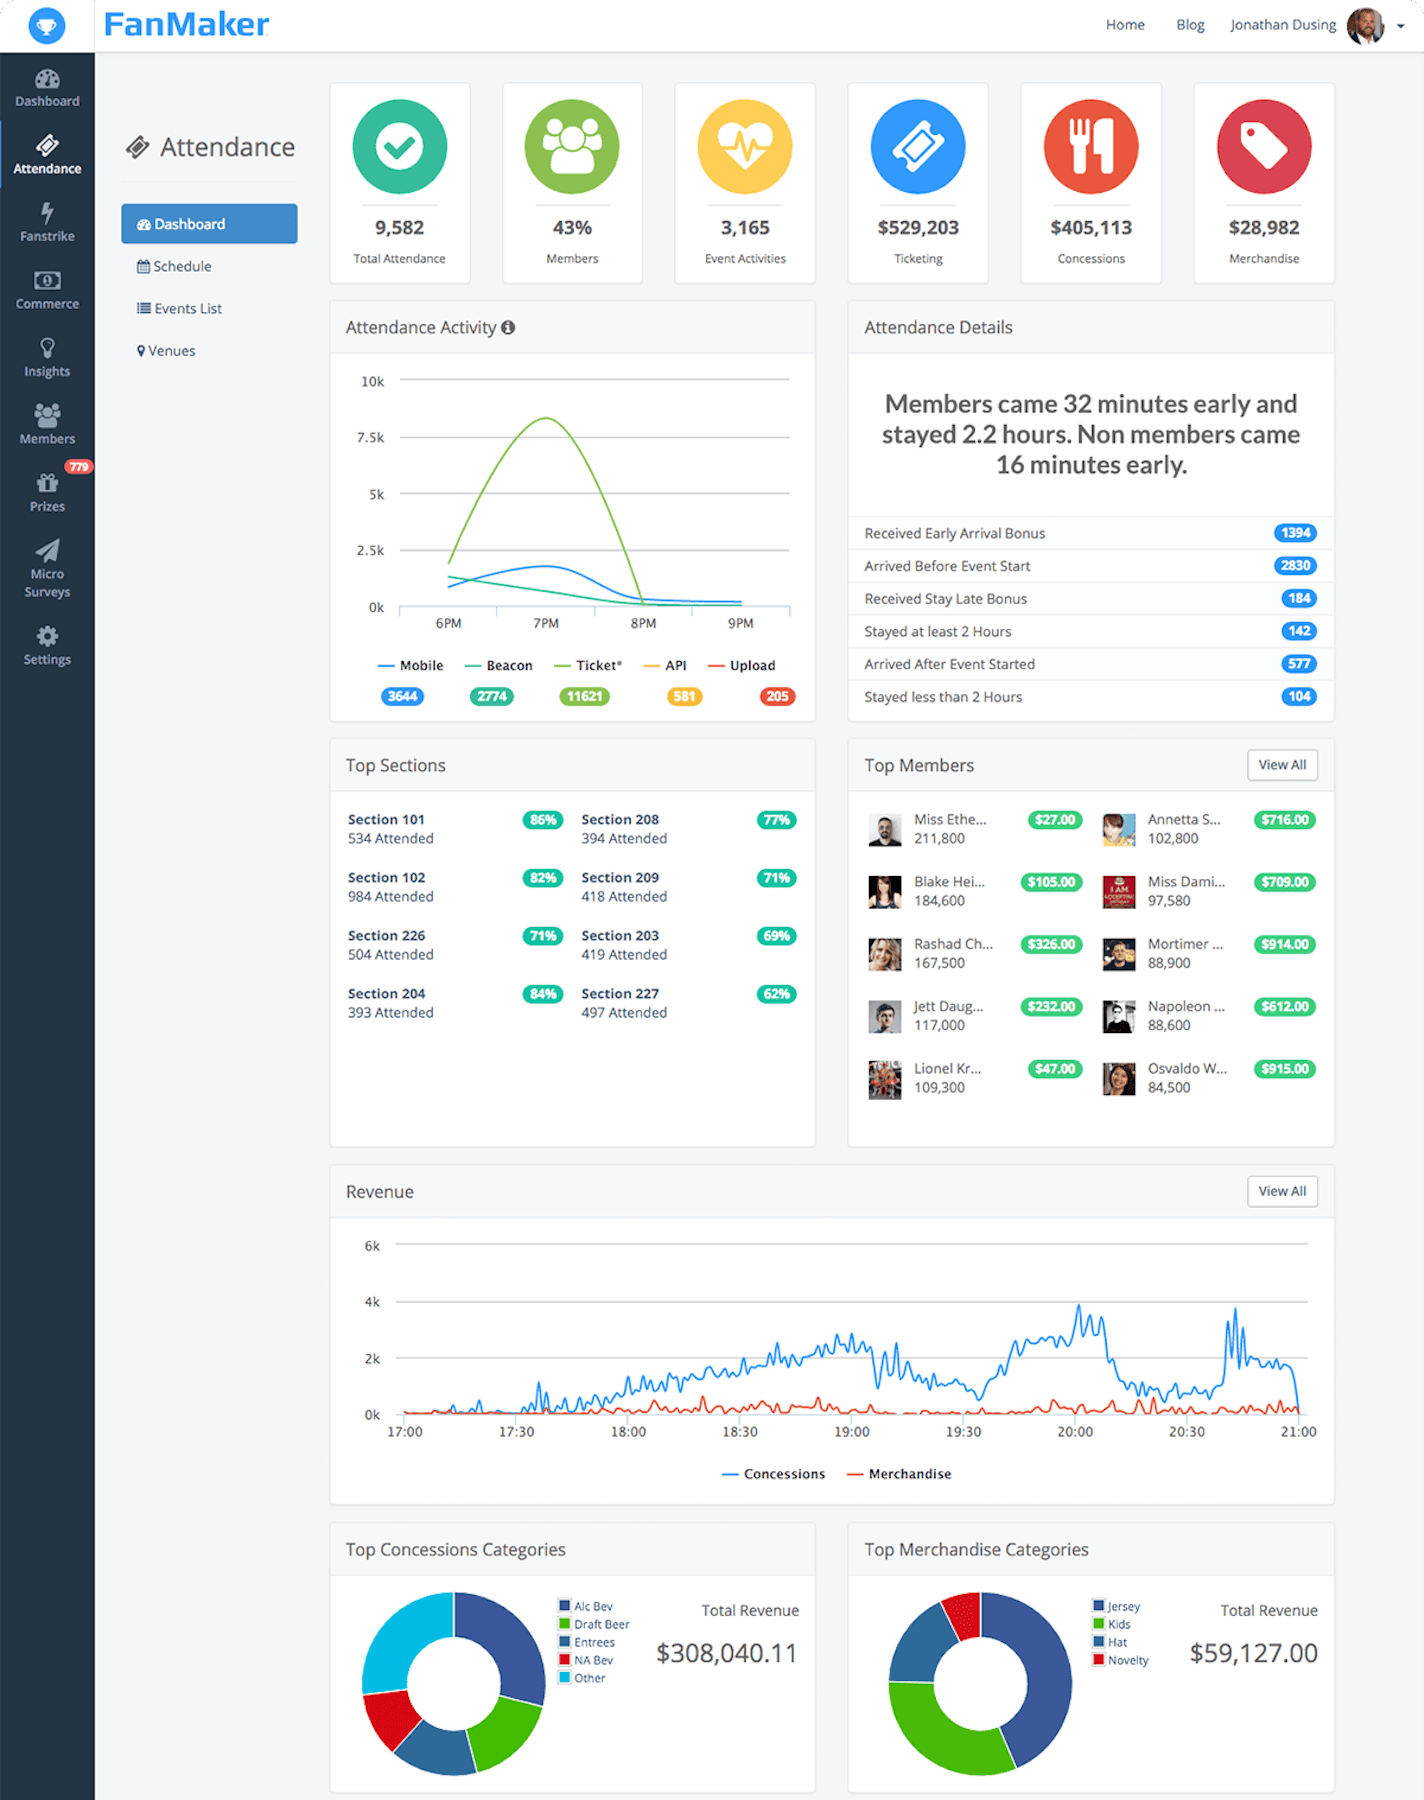Open the Fanstrike lightning icon in sidebar
The image size is (1424, 1800).
[x=47, y=213]
